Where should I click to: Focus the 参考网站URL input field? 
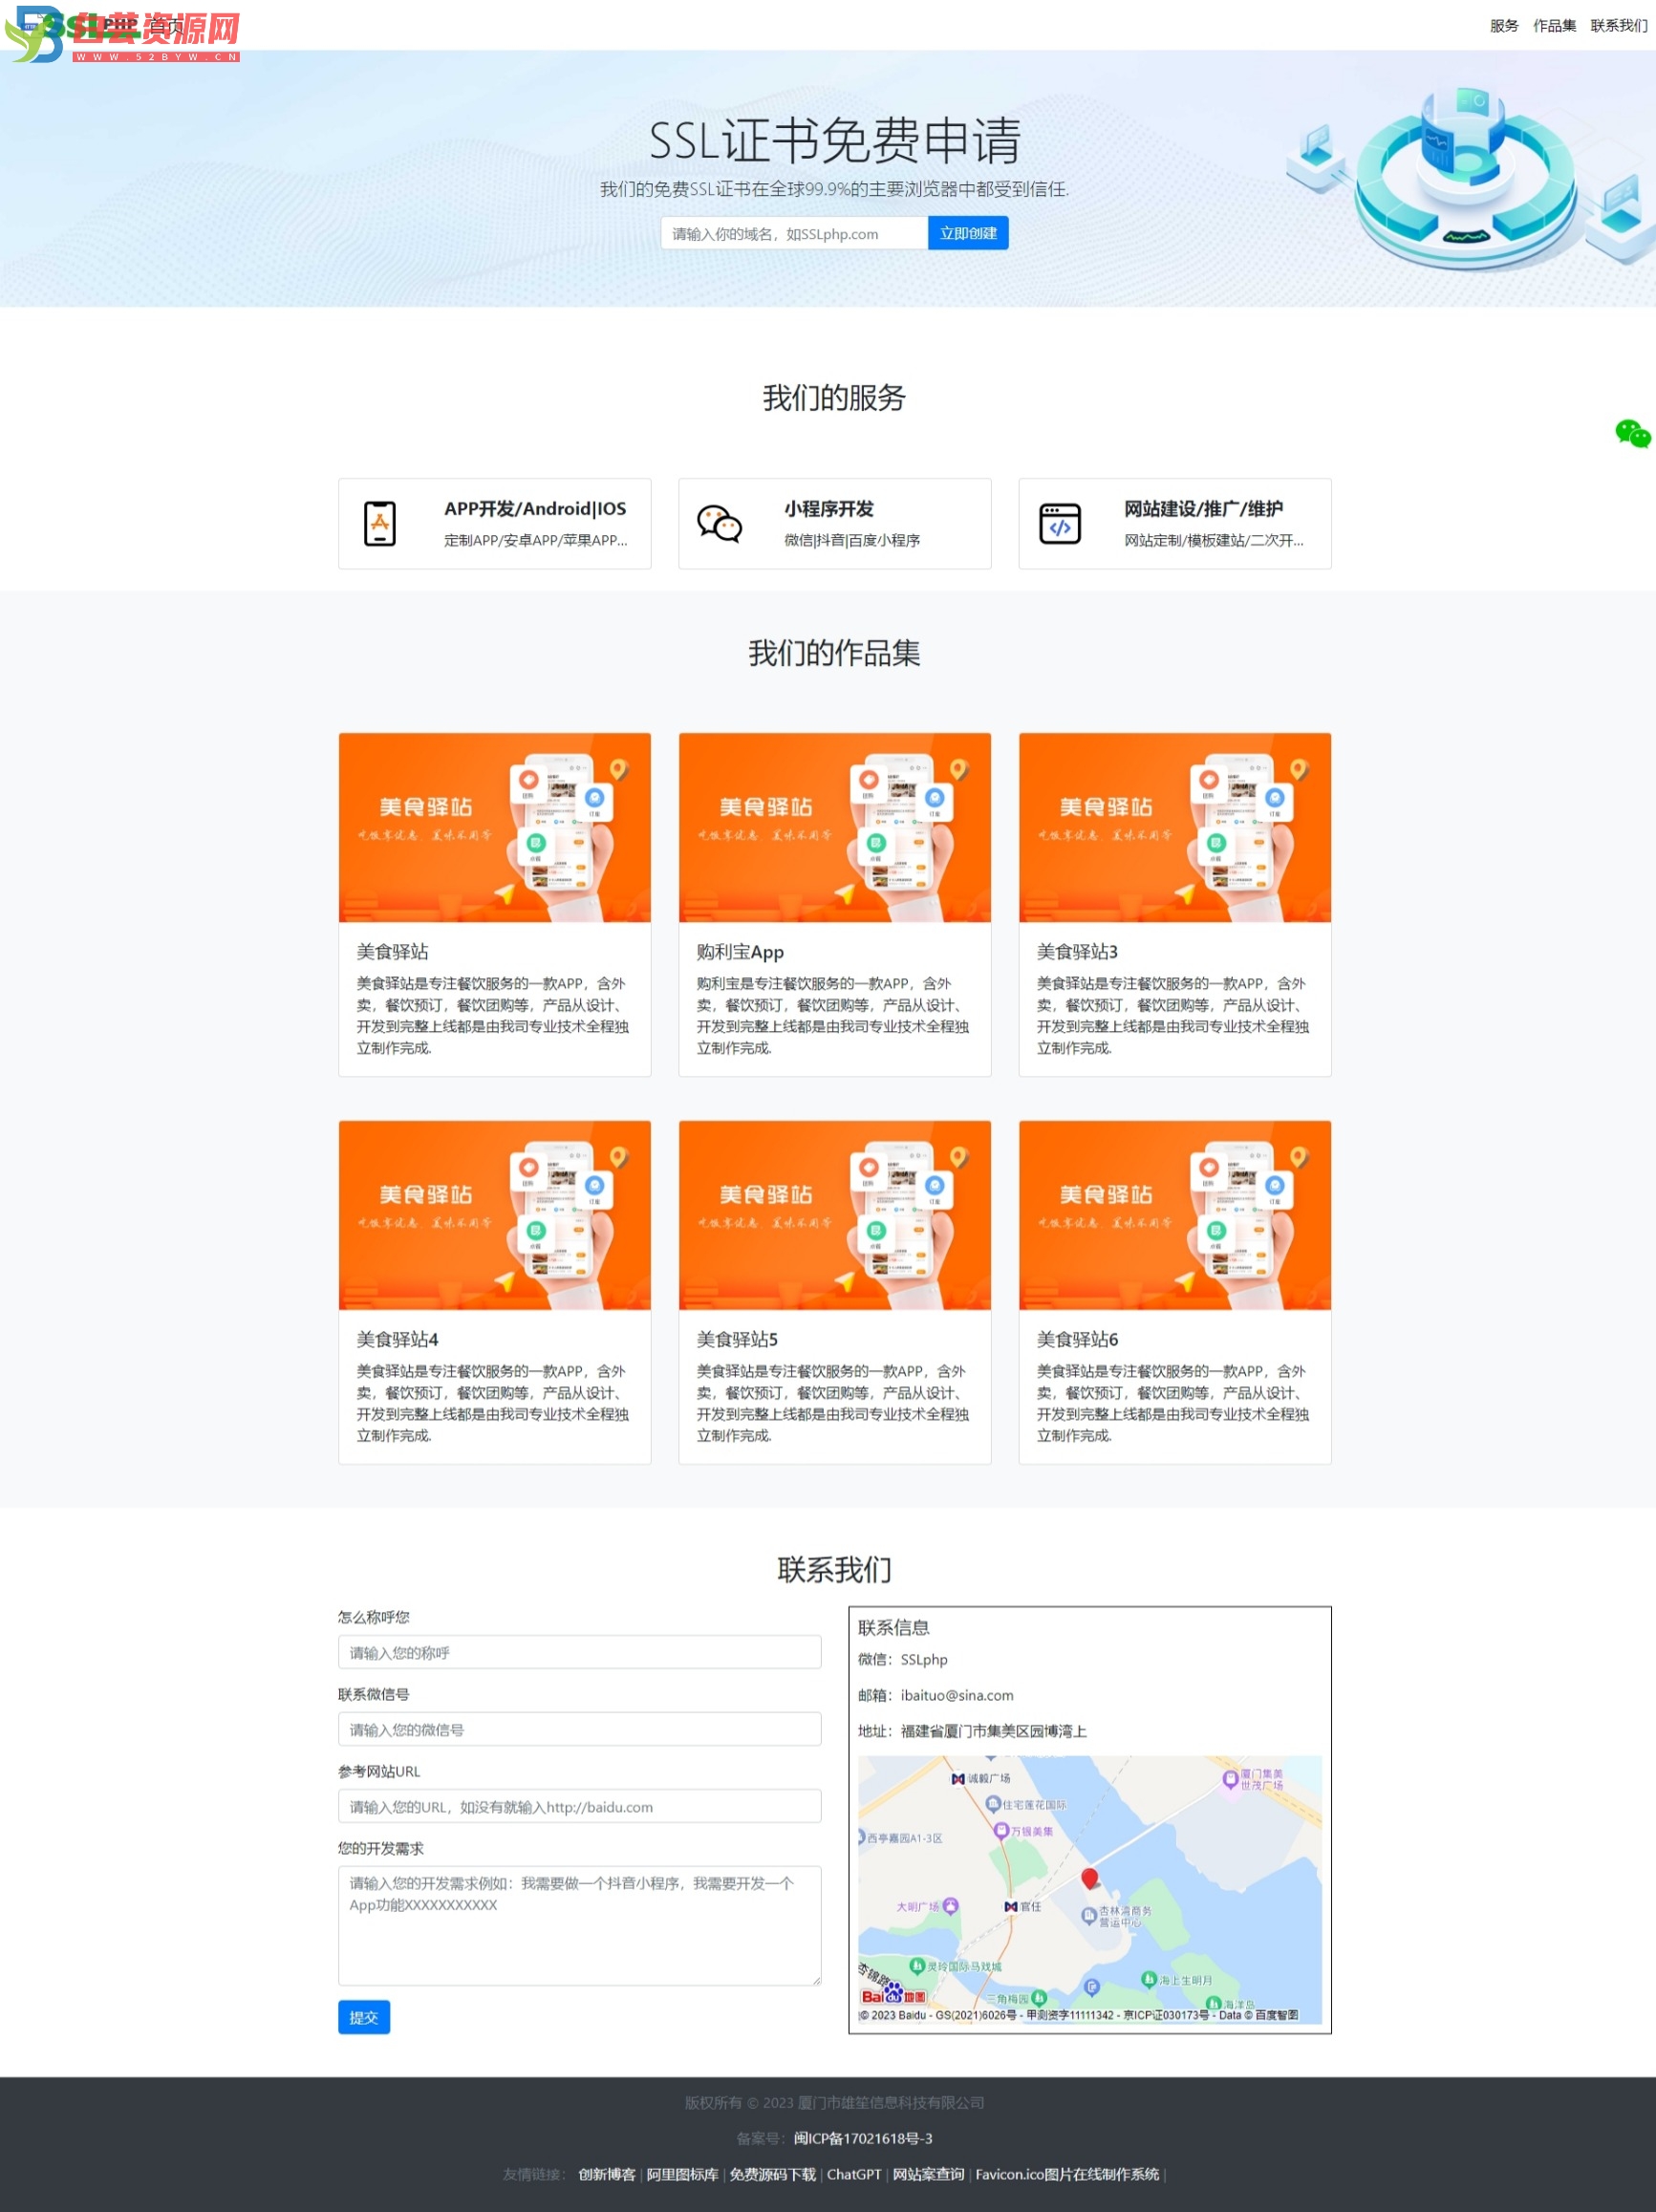(x=579, y=1806)
